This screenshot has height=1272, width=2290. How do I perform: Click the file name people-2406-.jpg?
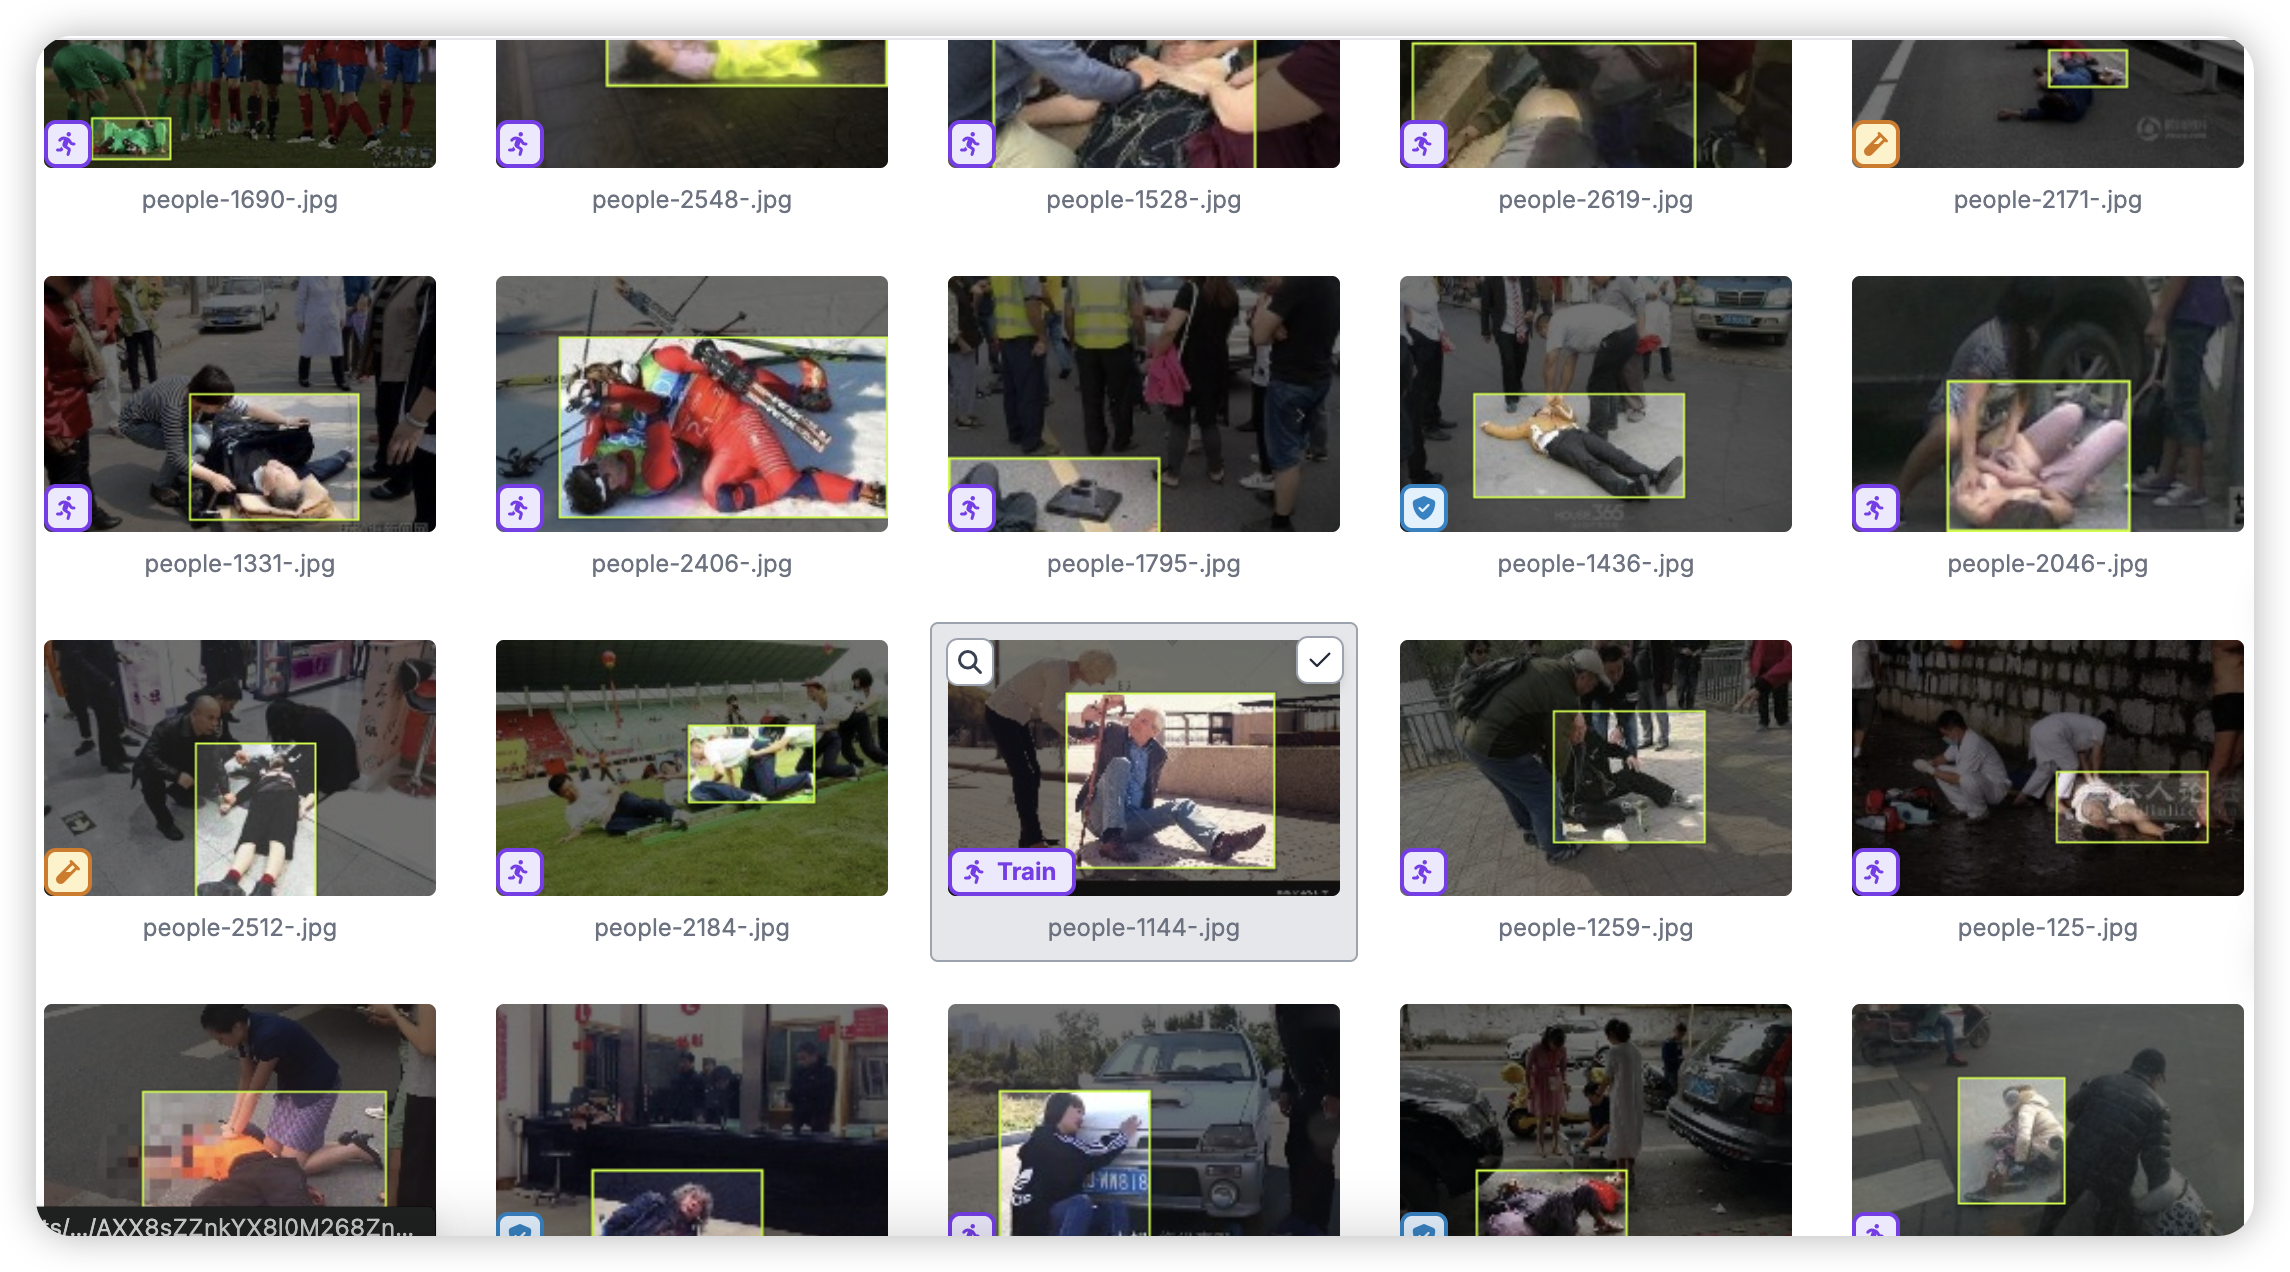(x=692, y=564)
